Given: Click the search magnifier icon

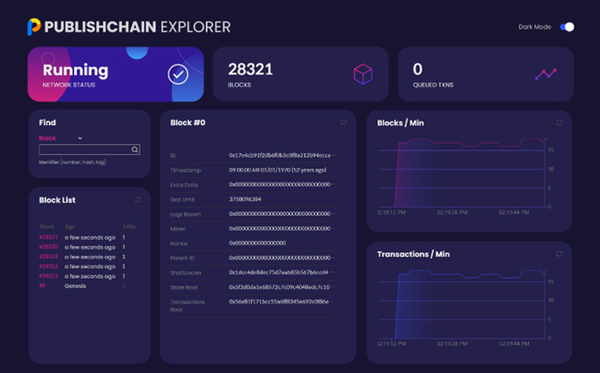Looking at the screenshot, I should pyautogui.click(x=135, y=150).
